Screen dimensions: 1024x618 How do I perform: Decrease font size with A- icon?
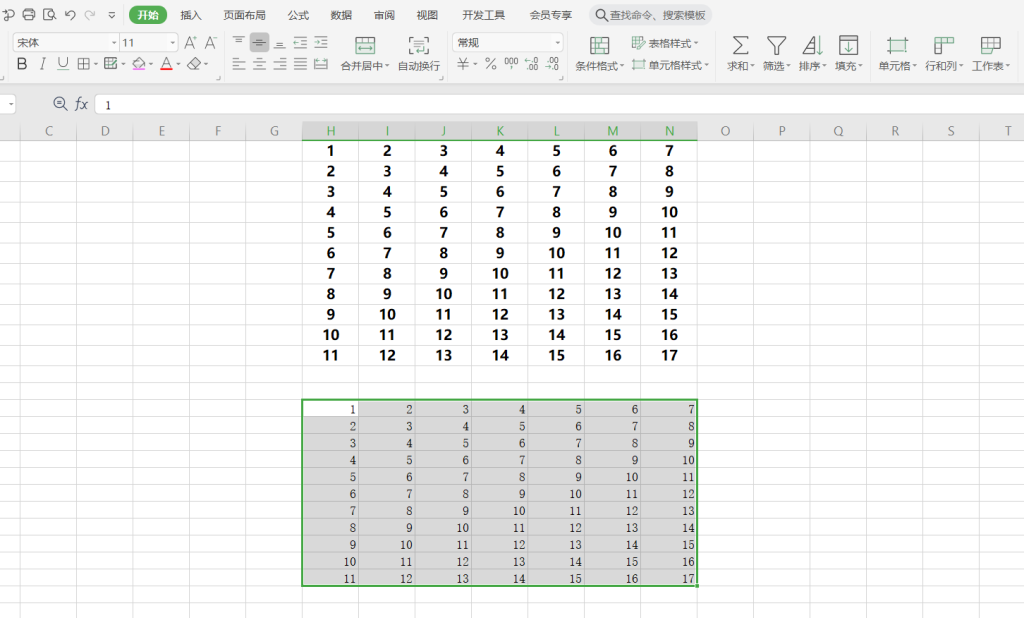pyautogui.click(x=210, y=42)
